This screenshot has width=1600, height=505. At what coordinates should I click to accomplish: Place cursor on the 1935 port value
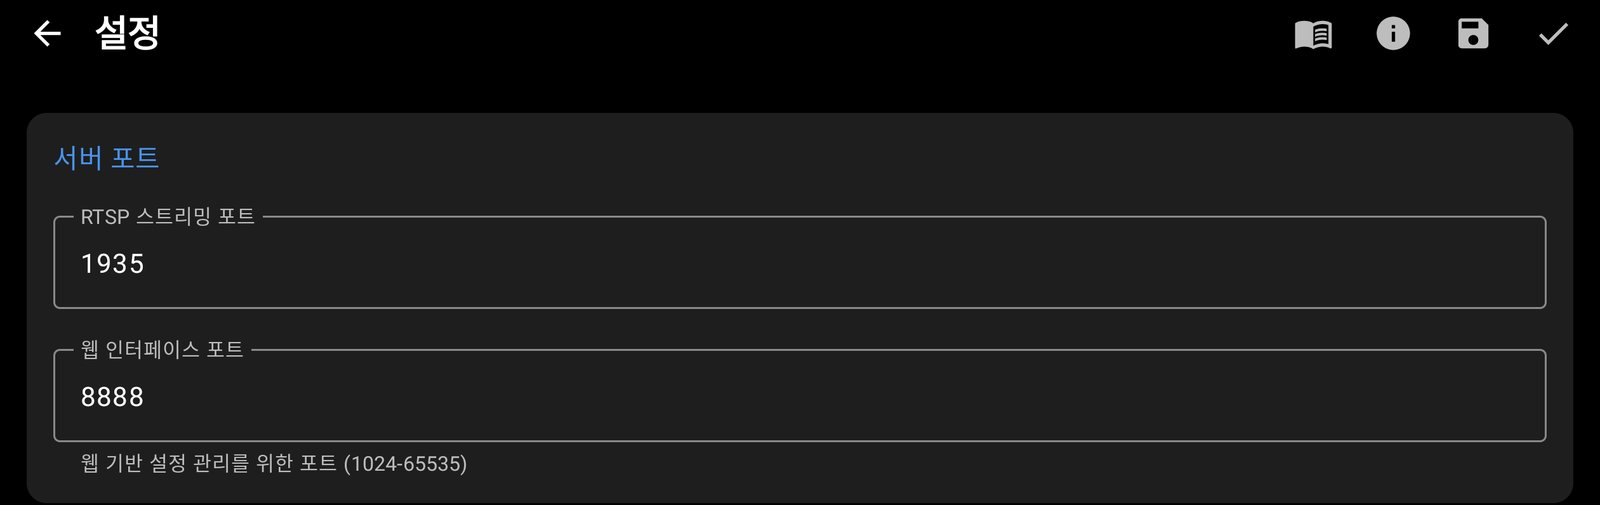[112, 264]
